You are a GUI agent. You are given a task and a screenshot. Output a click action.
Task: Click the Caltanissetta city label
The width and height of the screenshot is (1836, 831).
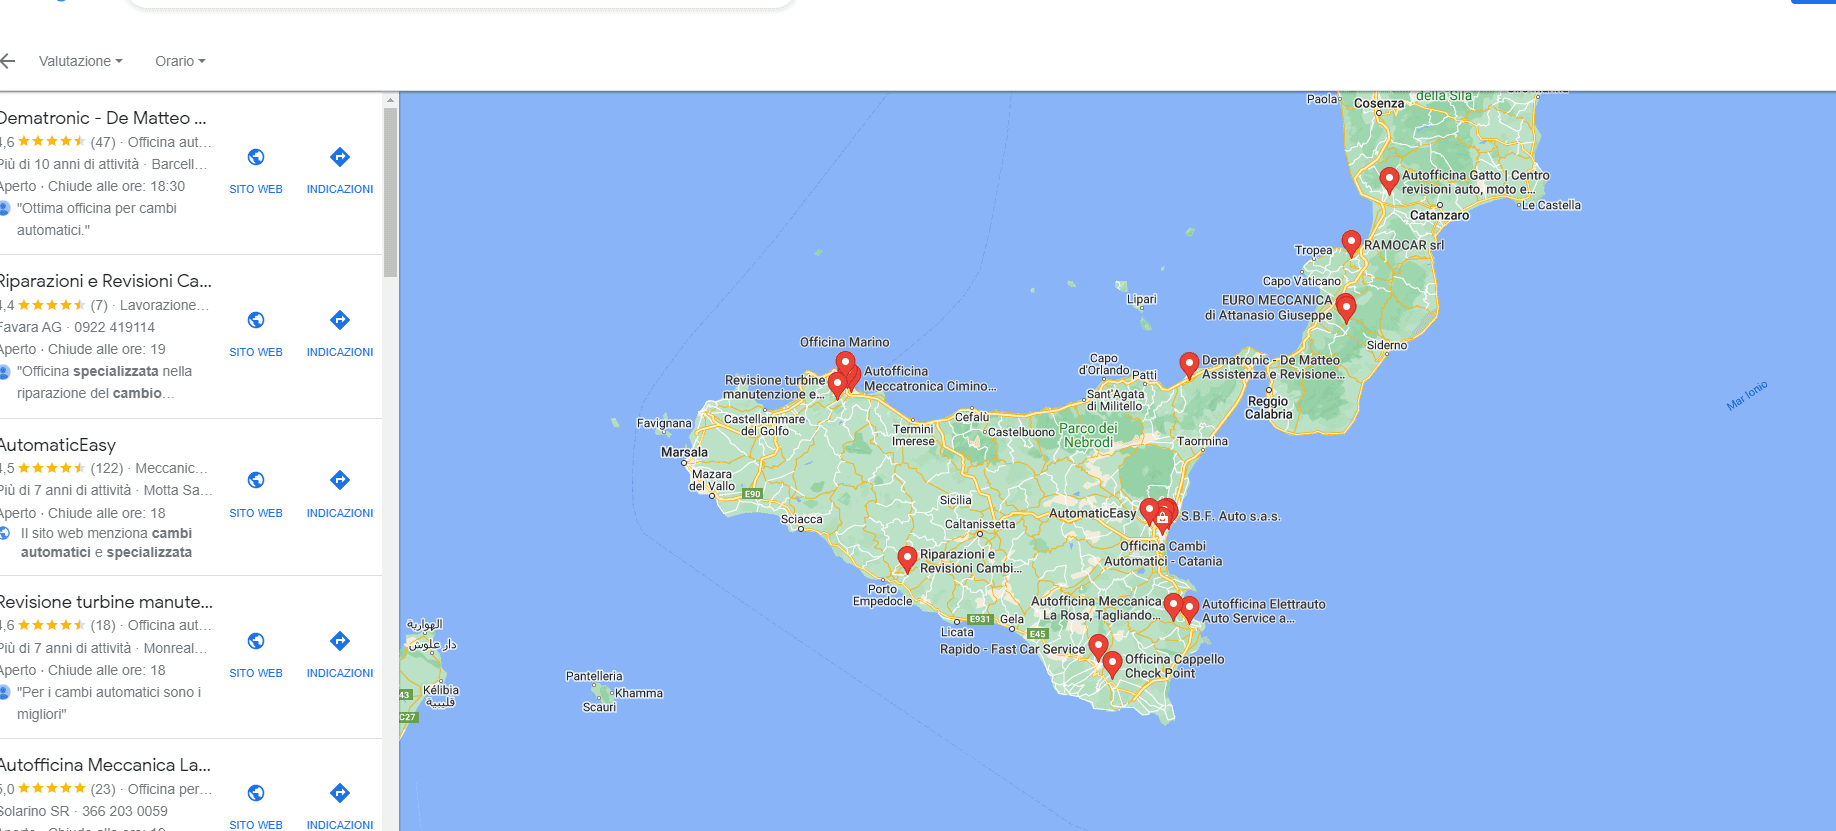click(x=980, y=524)
